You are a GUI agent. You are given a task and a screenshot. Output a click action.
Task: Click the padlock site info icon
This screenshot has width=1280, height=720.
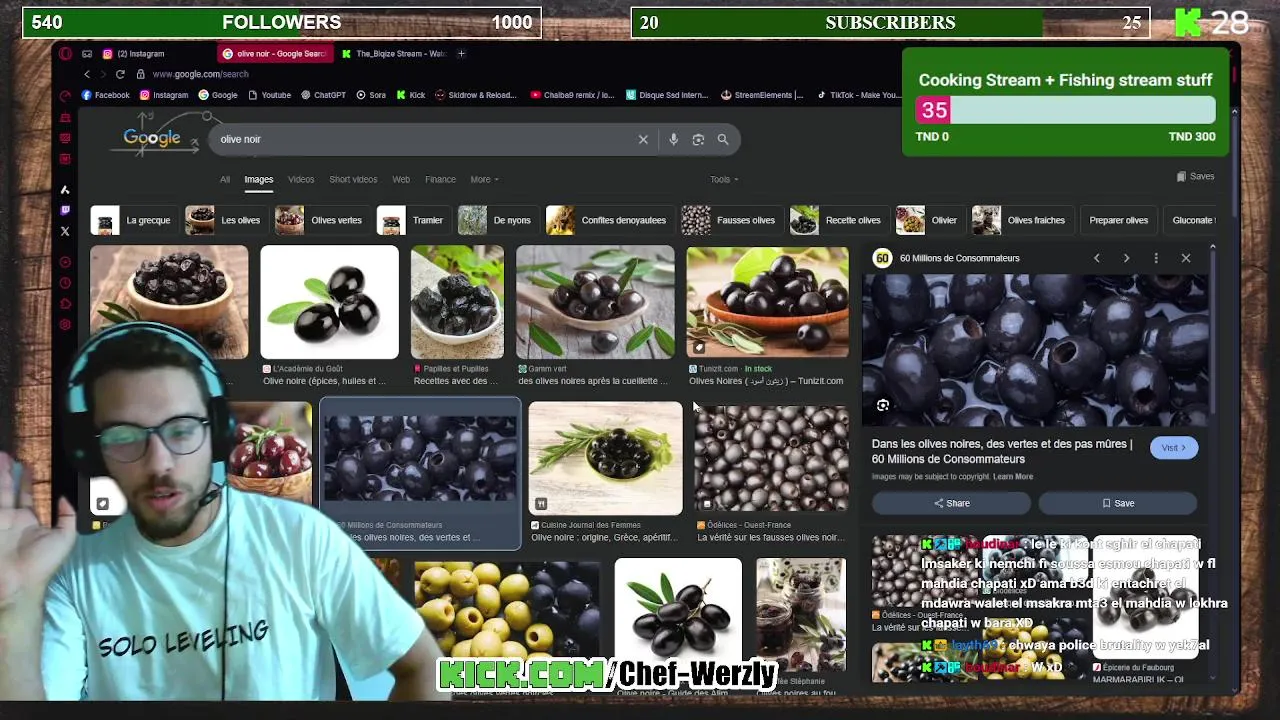coord(141,74)
